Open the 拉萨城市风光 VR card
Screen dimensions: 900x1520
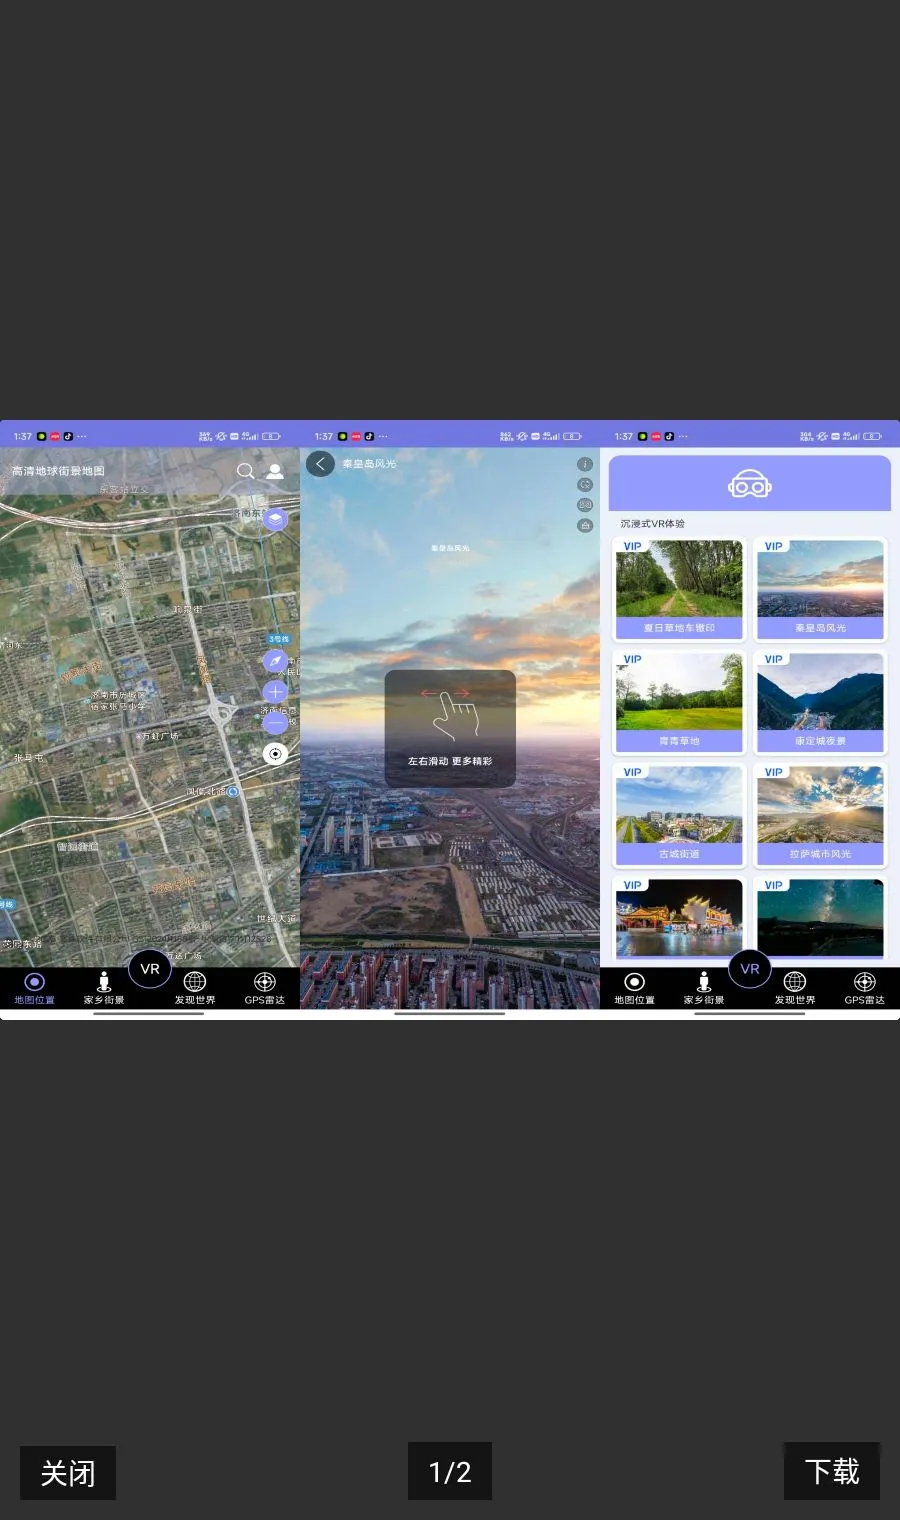pyautogui.click(x=820, y=815)
